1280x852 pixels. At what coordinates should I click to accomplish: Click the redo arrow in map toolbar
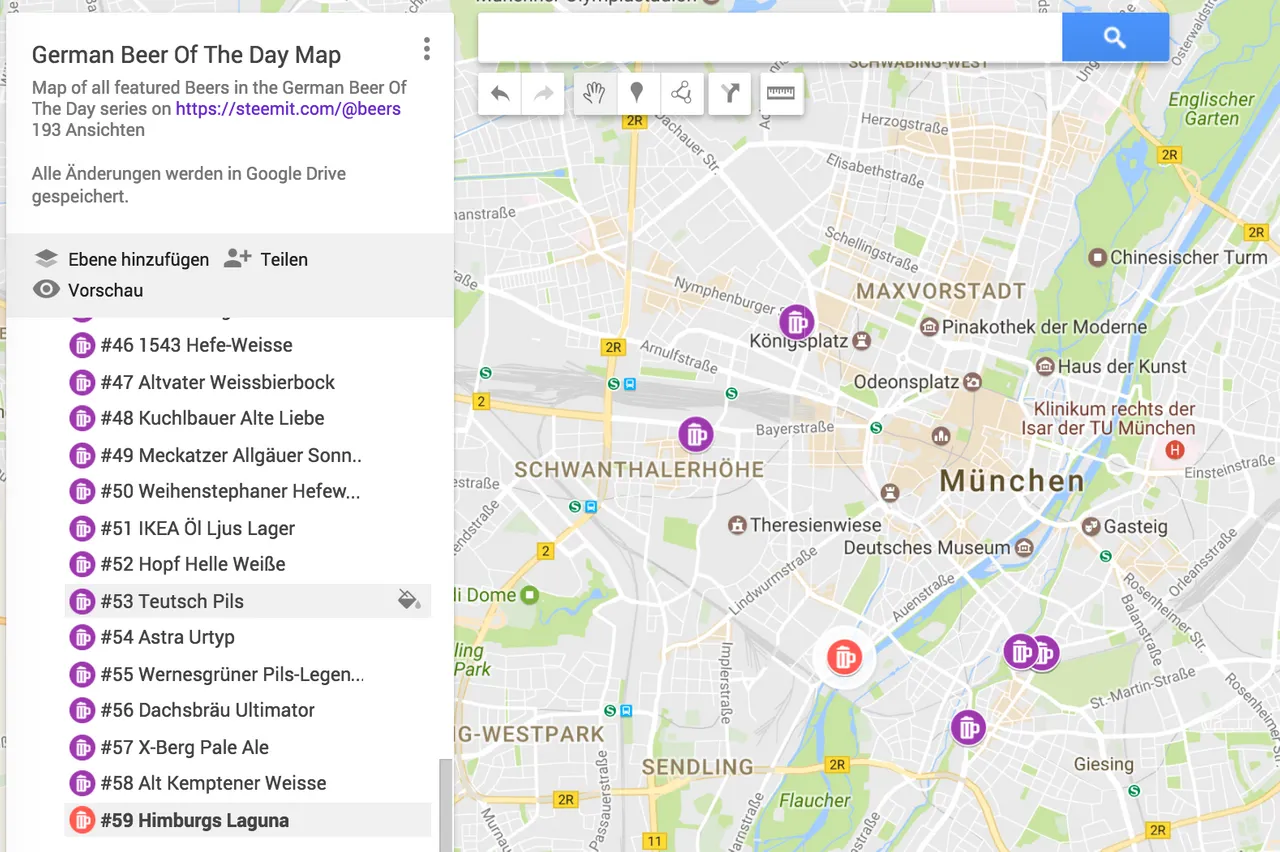click(x=543, y=94)
